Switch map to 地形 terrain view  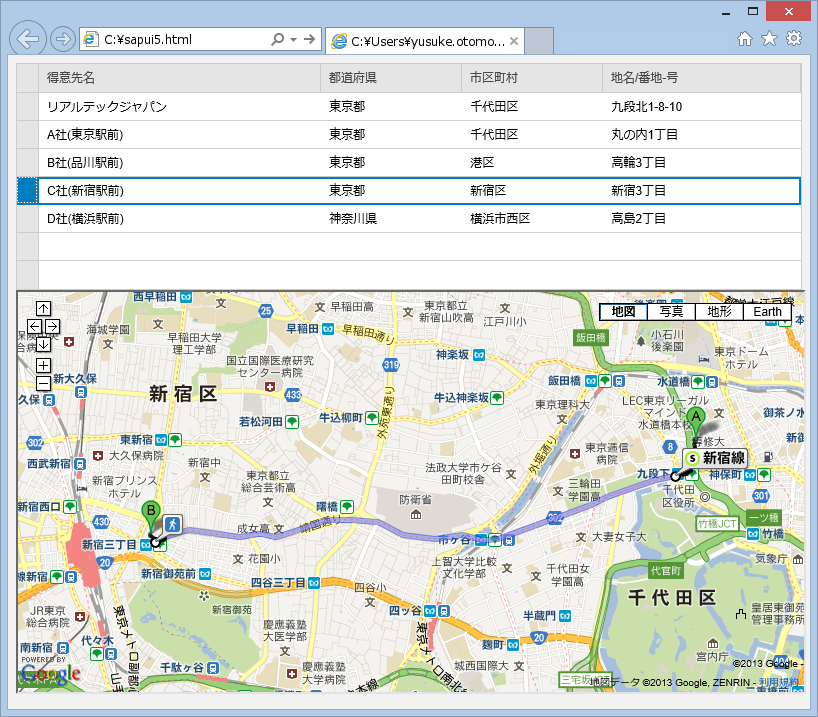(x=719, y=312)
